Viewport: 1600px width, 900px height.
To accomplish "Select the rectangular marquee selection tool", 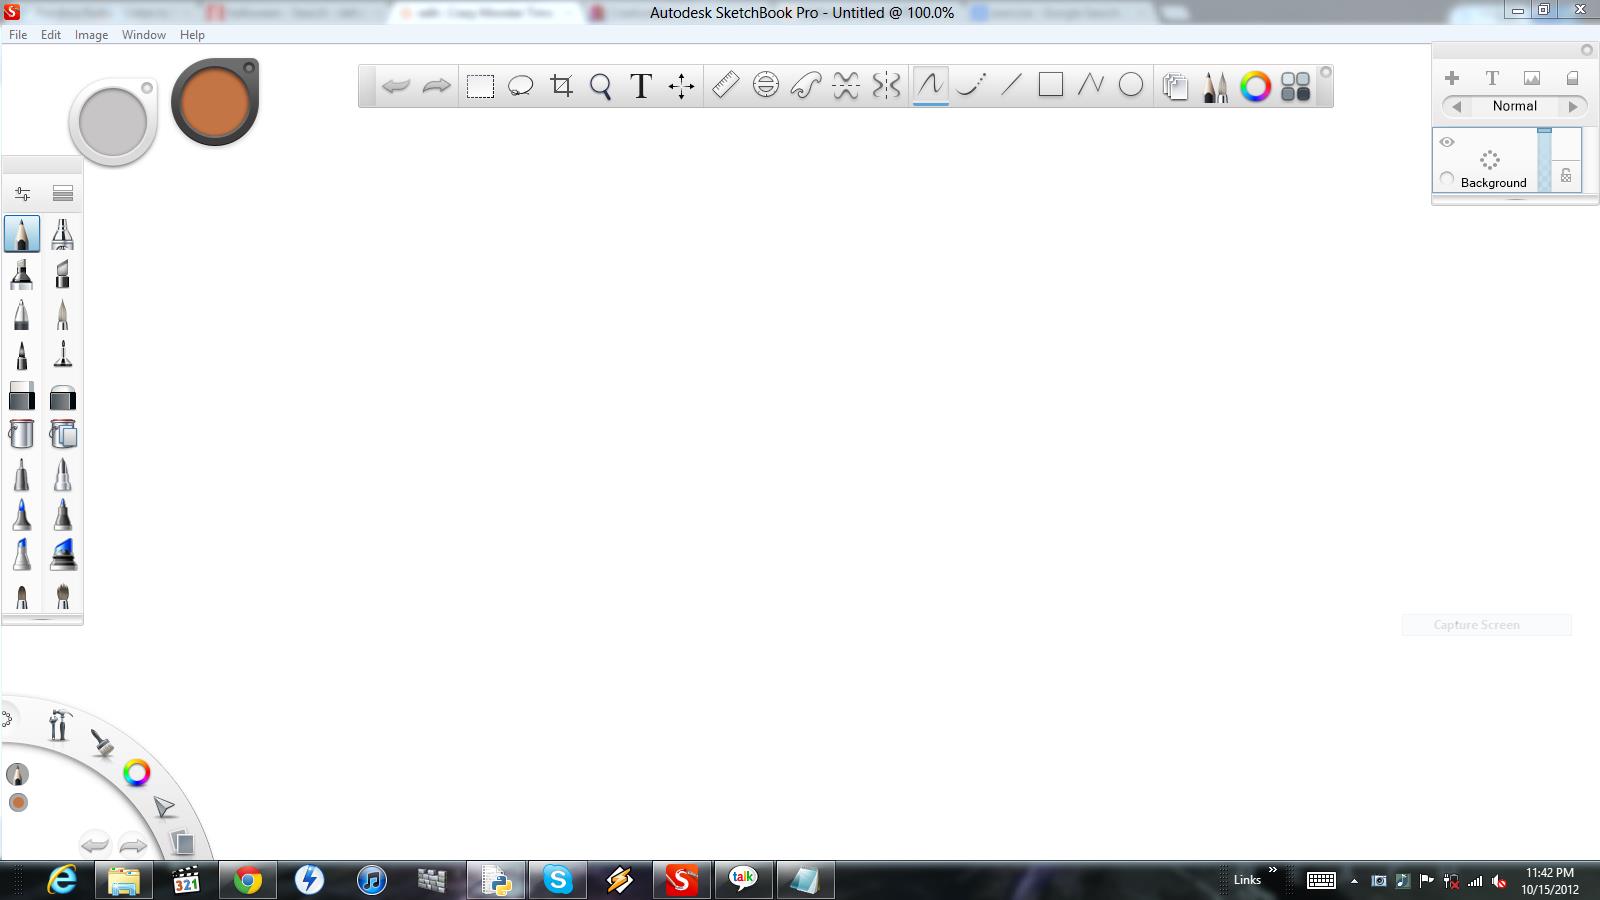I will click(480, 86).
